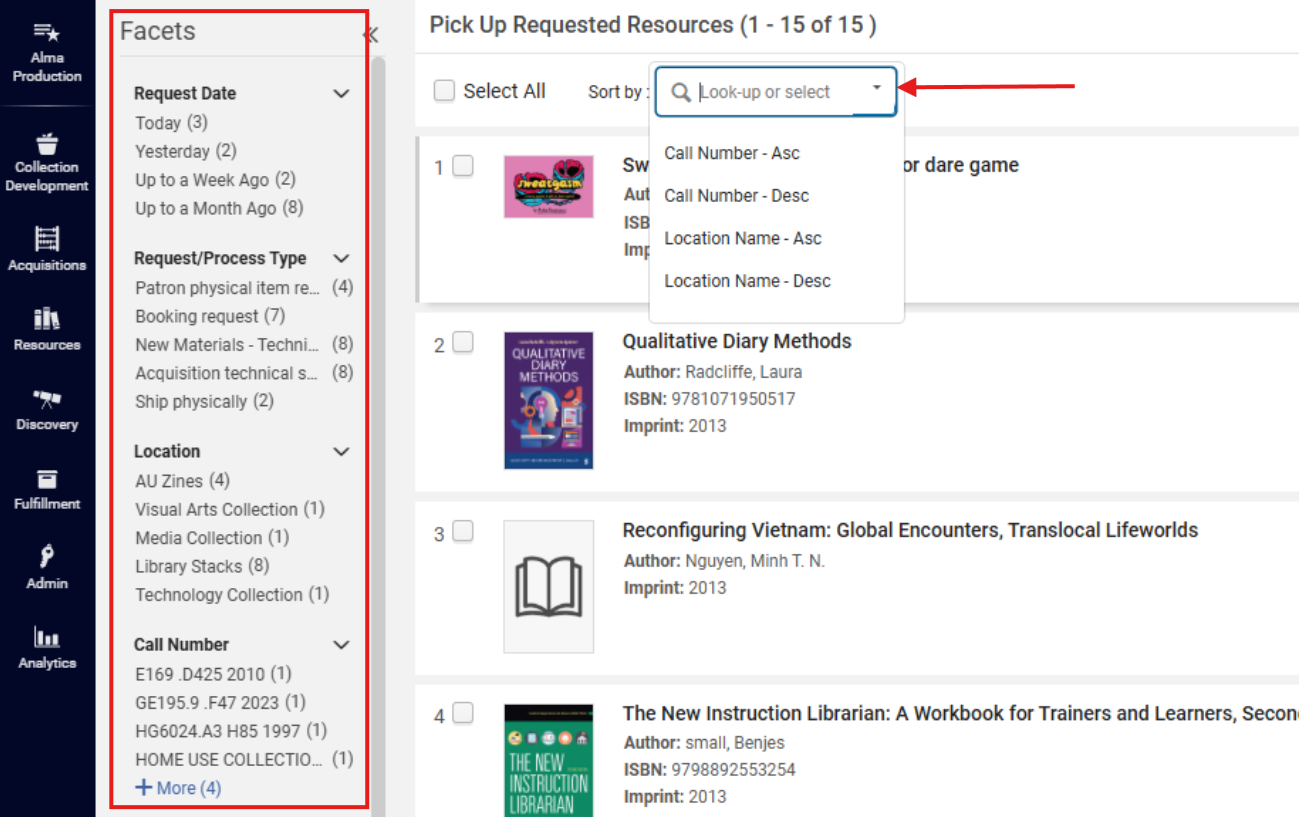Select the checkbox for Reconfiguring Vietnam
Image resolution: width=1299 pixels, height=817 pixels.
[462, 532]
